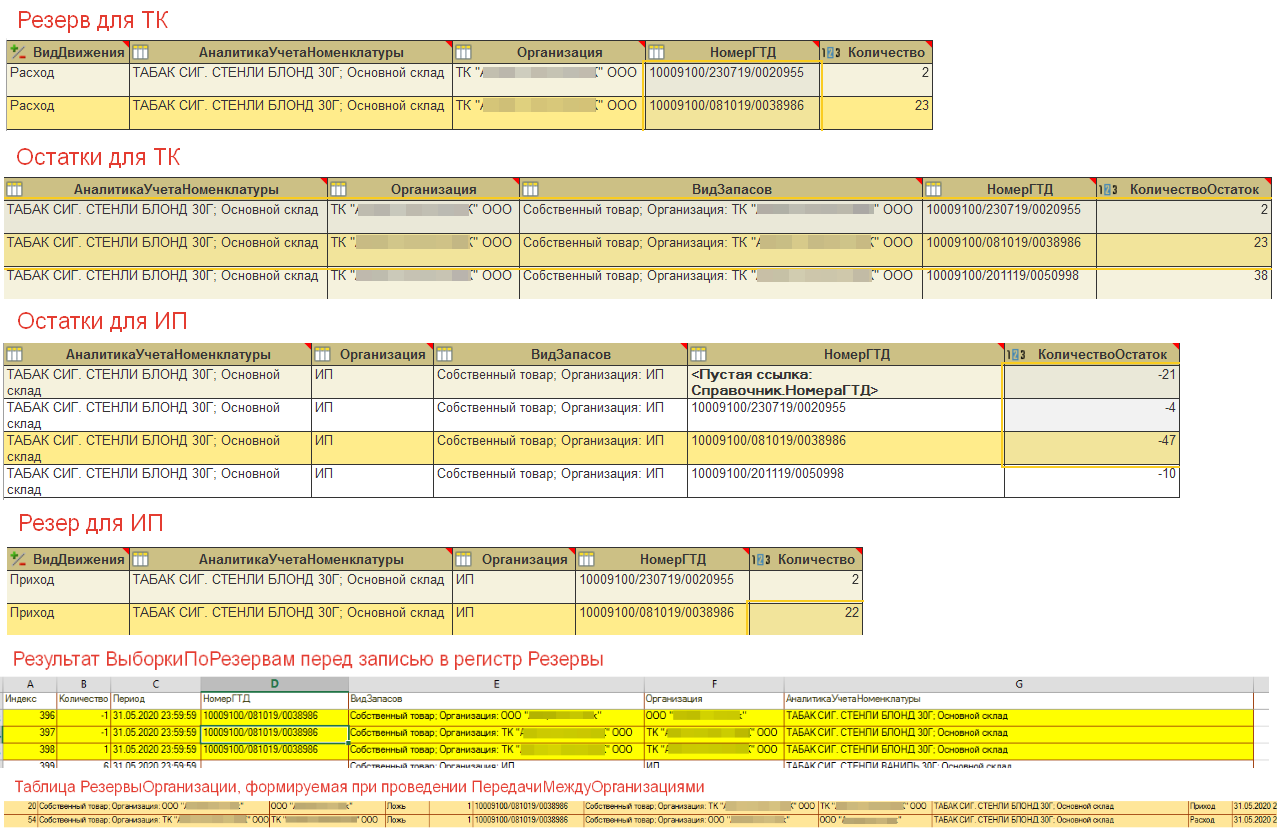The width and height of the screenshot is (1277, 838).
Task: Select spreadsheet column B header
Action: (83, 683)
